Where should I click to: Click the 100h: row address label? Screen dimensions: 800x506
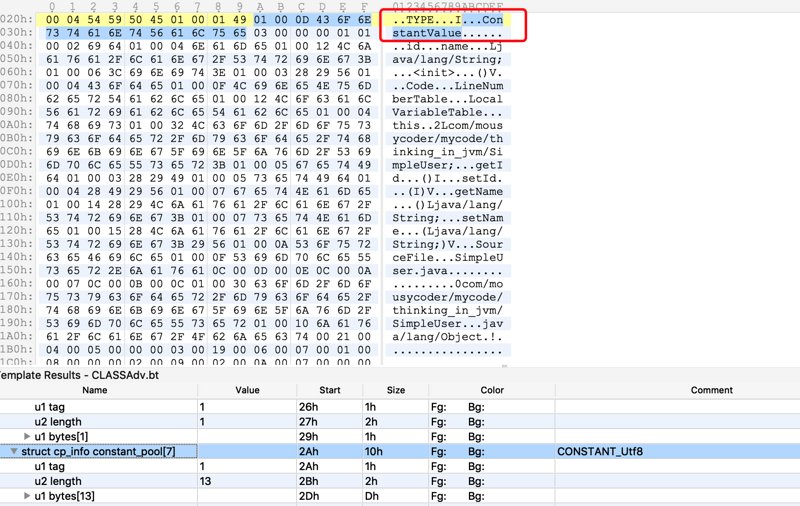17,204
